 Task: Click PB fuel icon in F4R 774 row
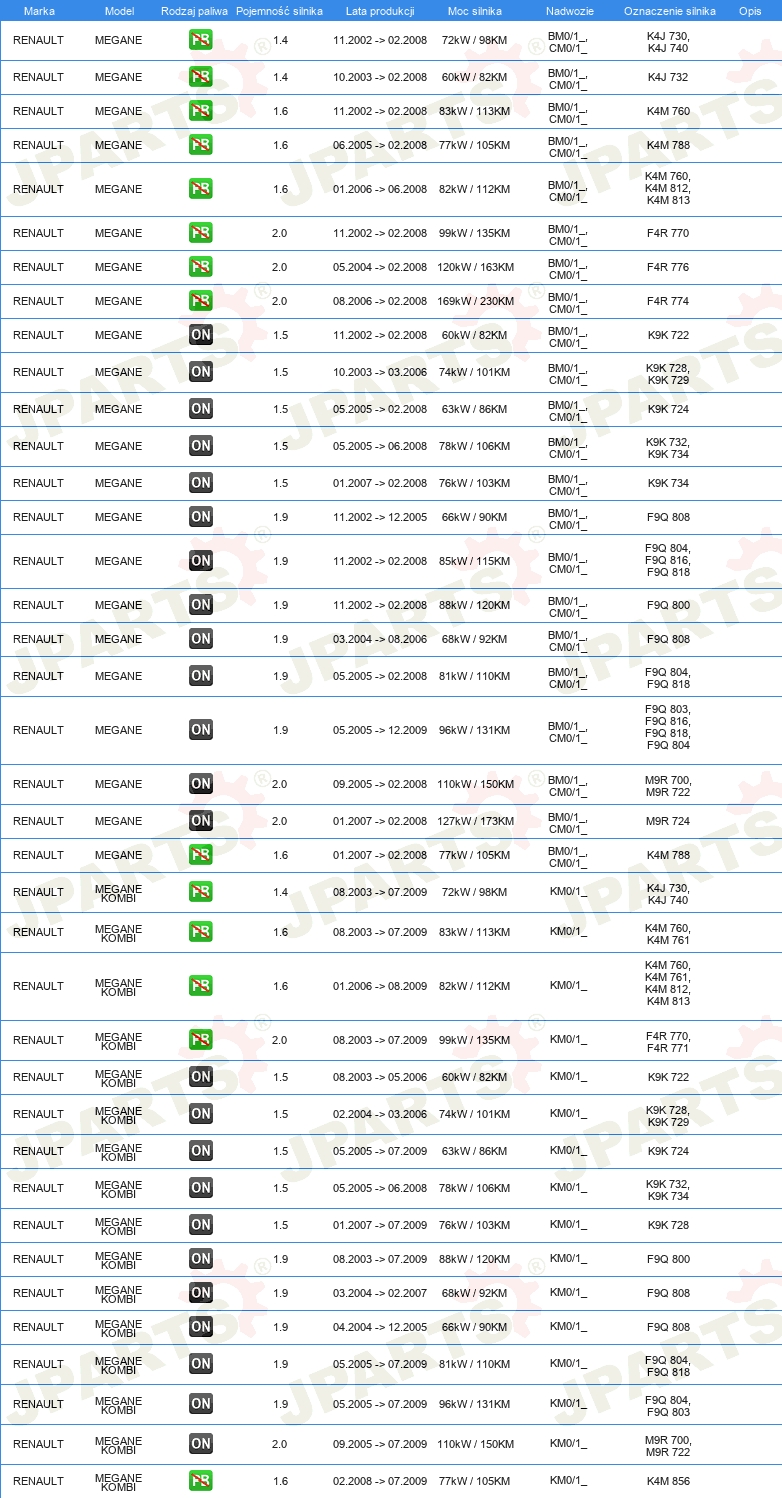201,301
